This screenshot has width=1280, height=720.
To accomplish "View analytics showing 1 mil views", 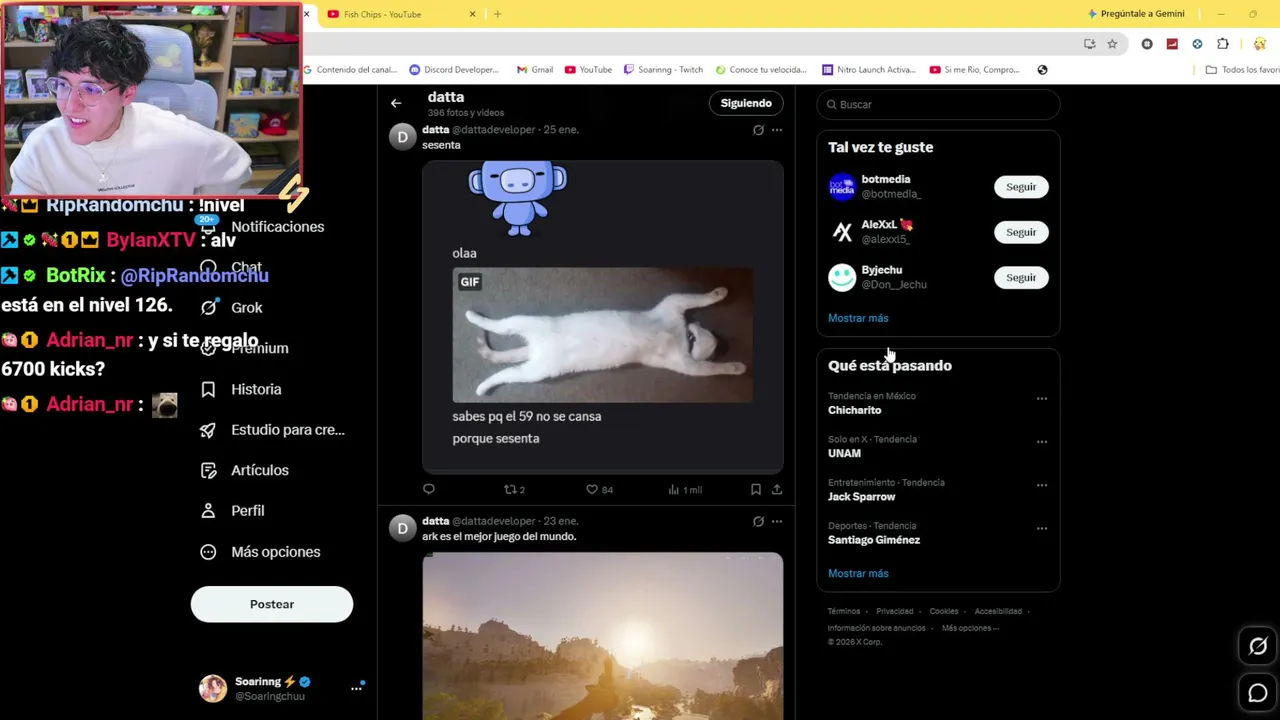I will pyautogui.click(x=685, y=489).
